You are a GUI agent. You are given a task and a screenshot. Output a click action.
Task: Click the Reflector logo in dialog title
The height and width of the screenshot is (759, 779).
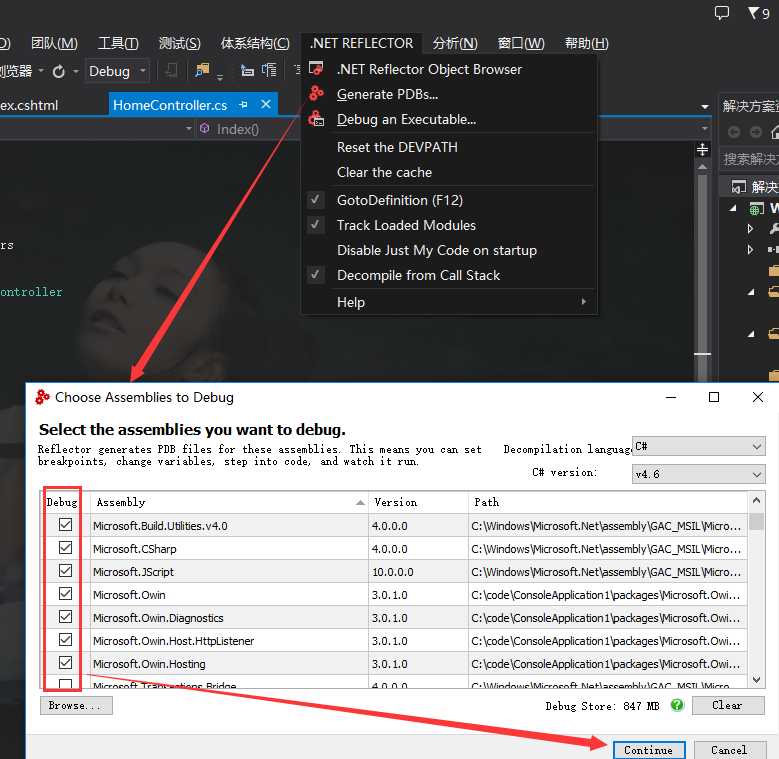click(x=43, y=397)
